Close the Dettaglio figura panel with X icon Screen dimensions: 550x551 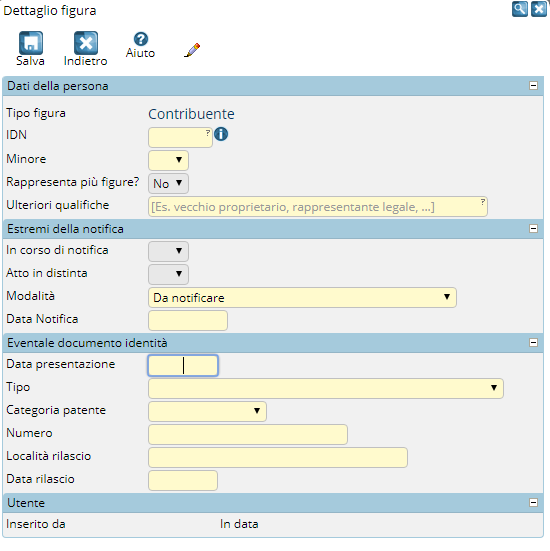click(x=539, y=9)
